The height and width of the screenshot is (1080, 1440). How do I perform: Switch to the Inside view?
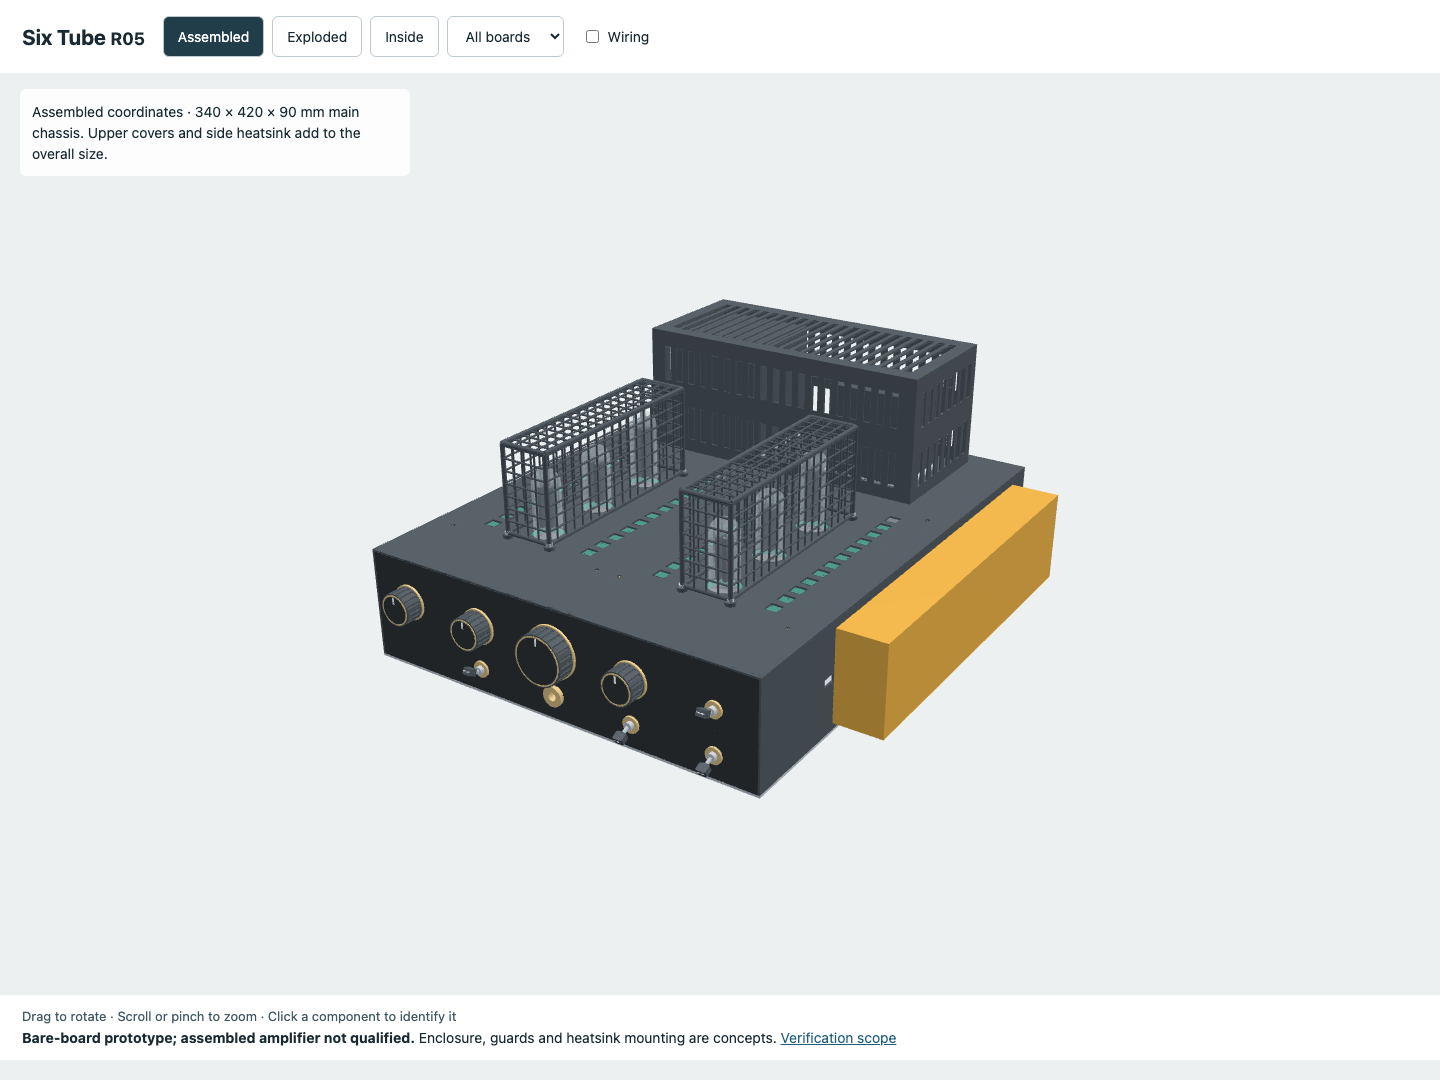(404, 37)
